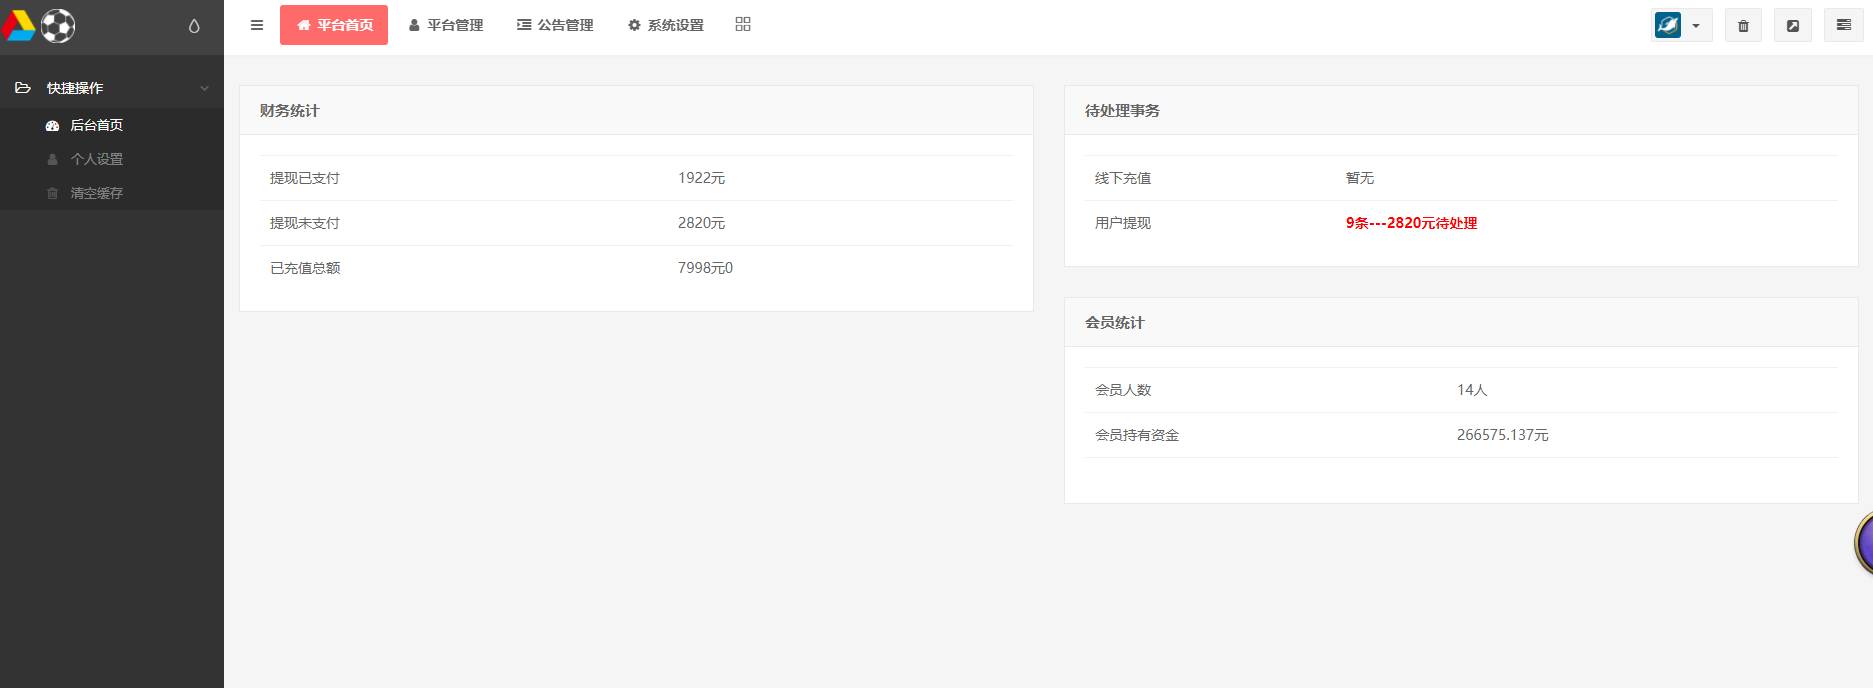Screen dimensions: 1873x688
Task: Click the water drop theme icon
Action: pos(194,26)
